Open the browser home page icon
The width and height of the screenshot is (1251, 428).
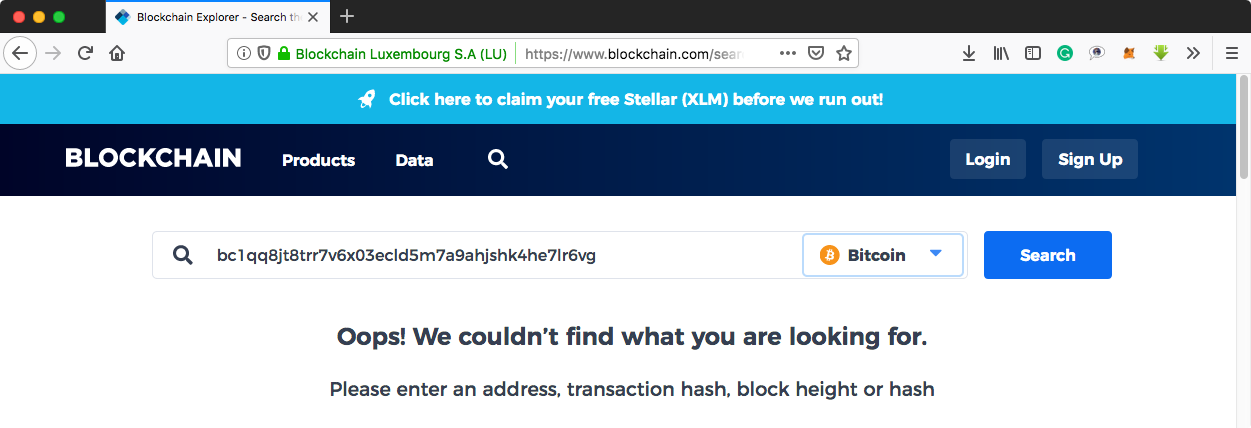pos(117,53)
